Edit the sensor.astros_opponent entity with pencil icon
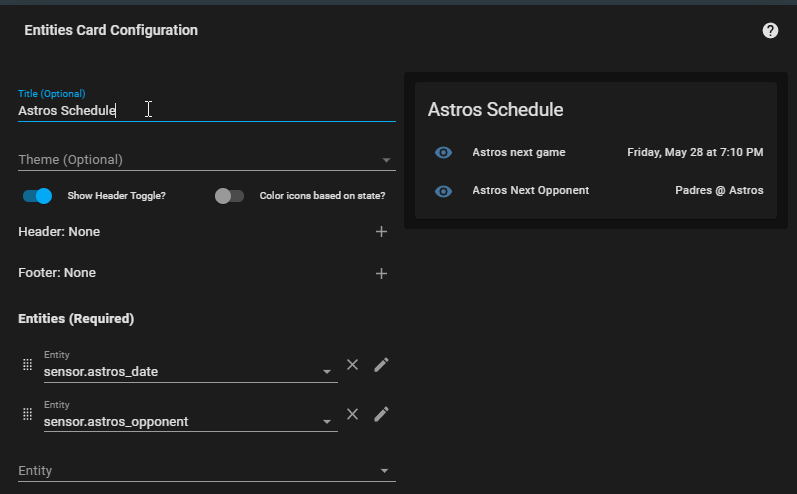The width and height of the screenshot is (797, 494). (381, 414)
